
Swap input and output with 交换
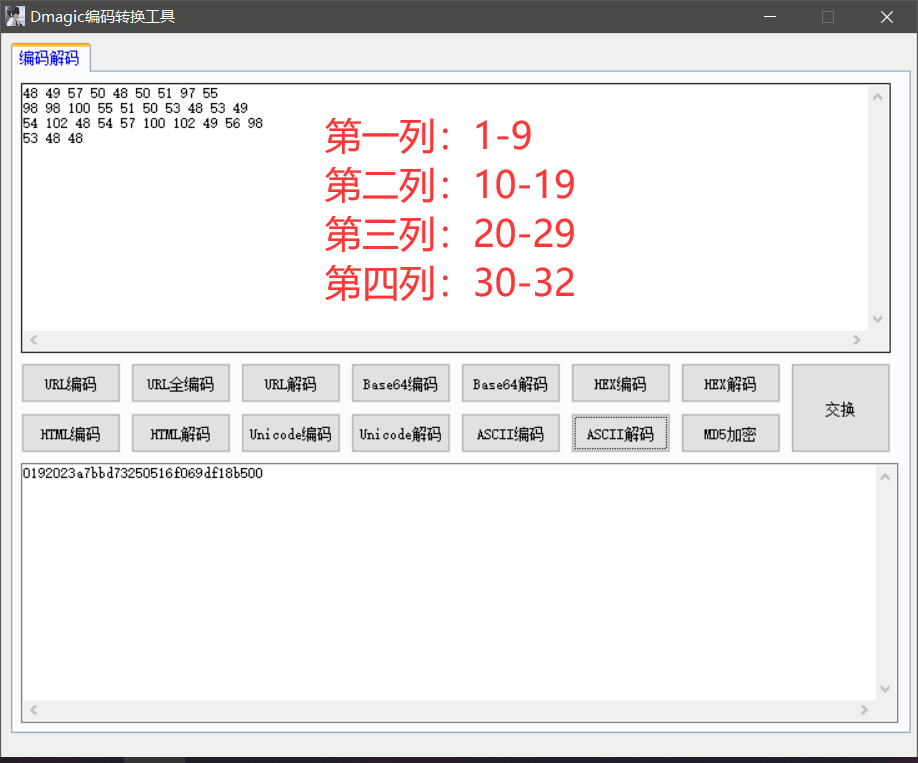(x=840, y=409)
